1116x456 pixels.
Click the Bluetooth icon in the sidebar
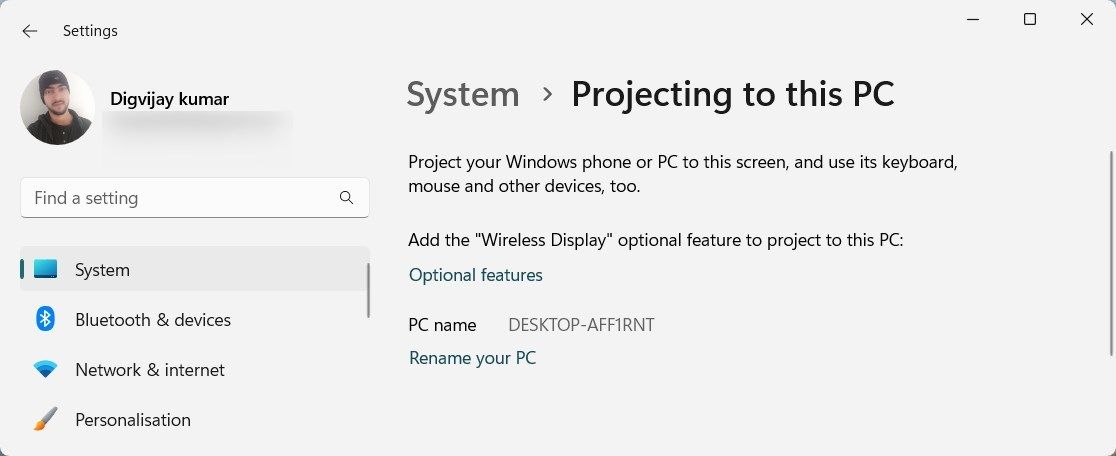[46, 320]
